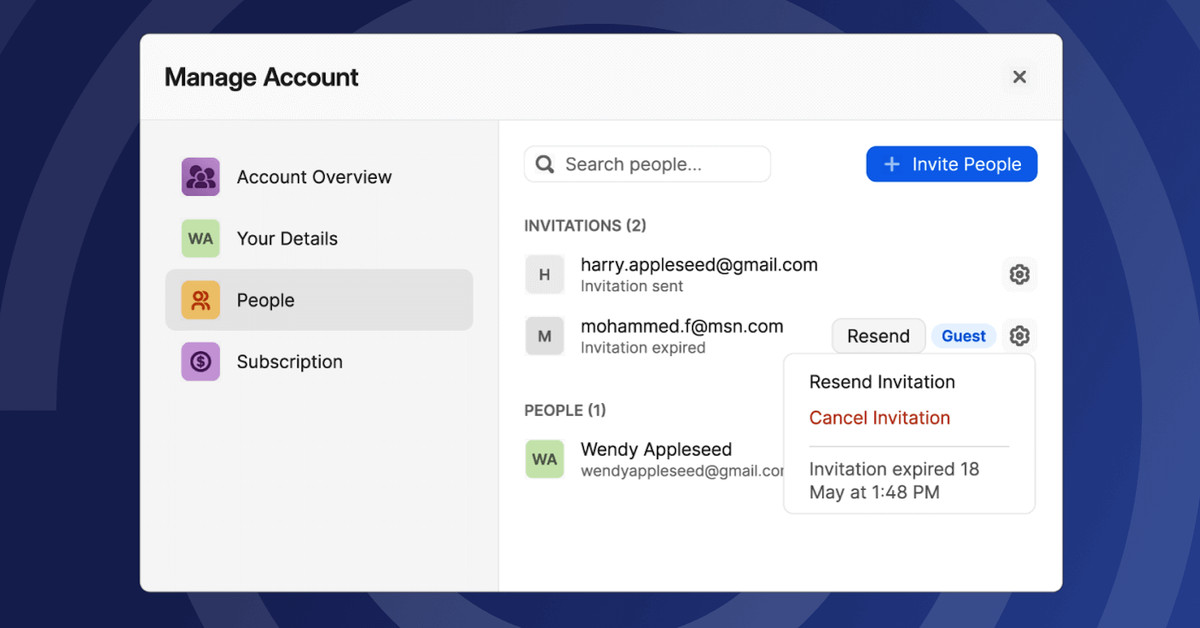Image resolution: width=1200 pixels, height=628 pixels.
Task: Click the WA badge next to Your Details
Action: point(200,238)
